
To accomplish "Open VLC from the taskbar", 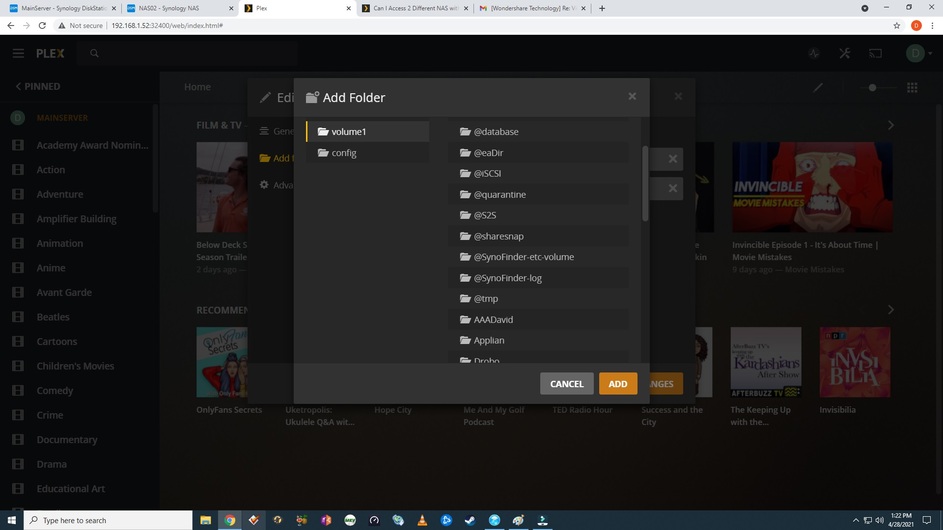I will point(422,520).
